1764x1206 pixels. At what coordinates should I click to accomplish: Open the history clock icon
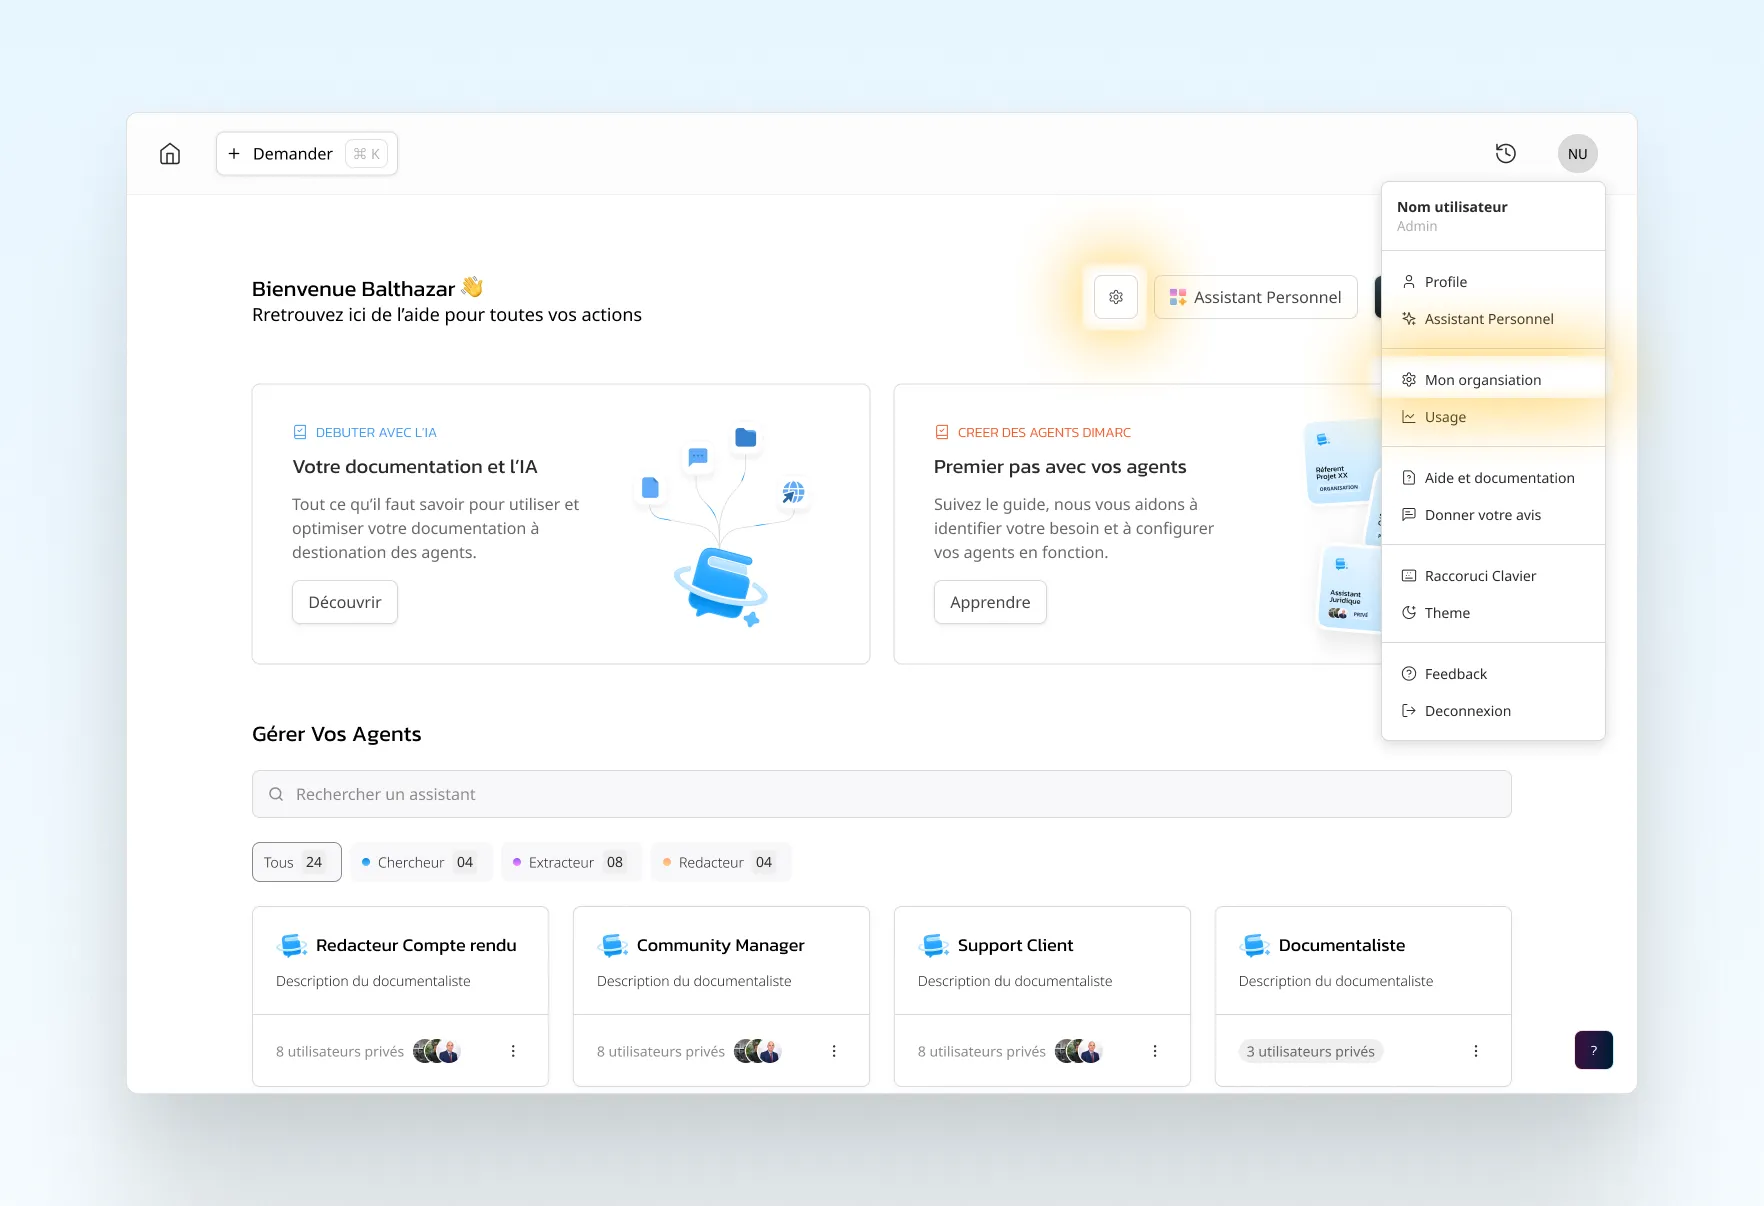coord(1505,154)
